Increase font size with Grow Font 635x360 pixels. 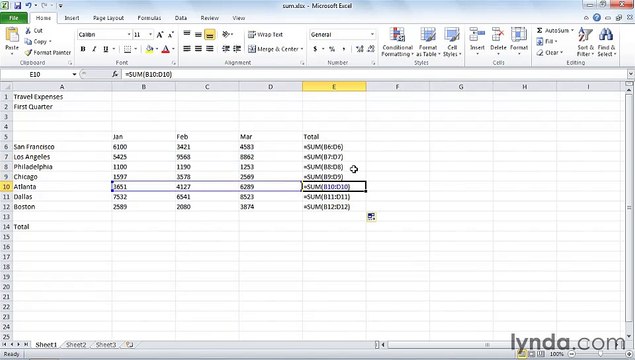[160, 34]
